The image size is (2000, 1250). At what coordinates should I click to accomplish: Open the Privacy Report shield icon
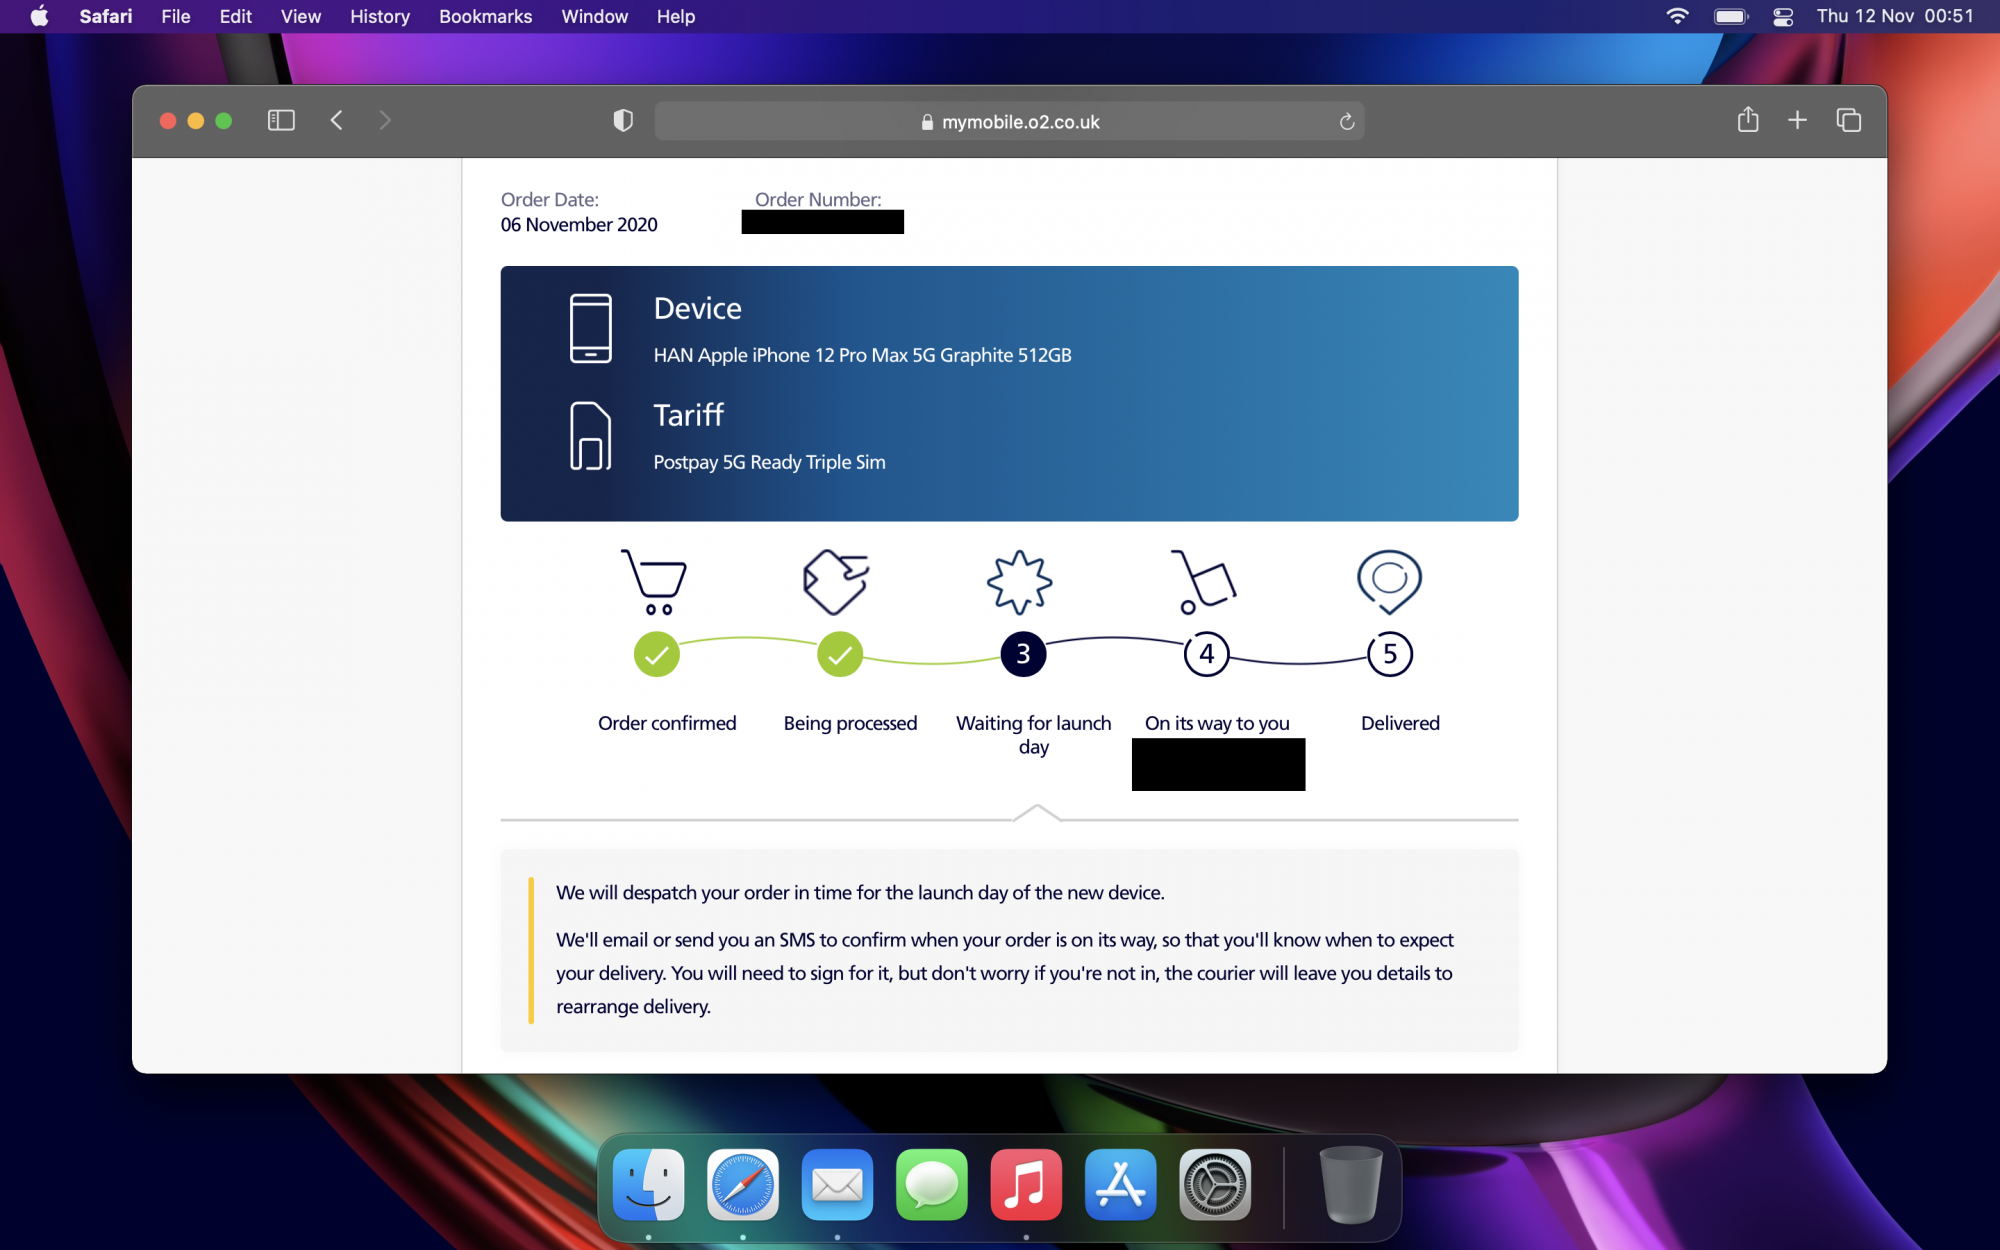pyautogui.click(x=623, y=121)
